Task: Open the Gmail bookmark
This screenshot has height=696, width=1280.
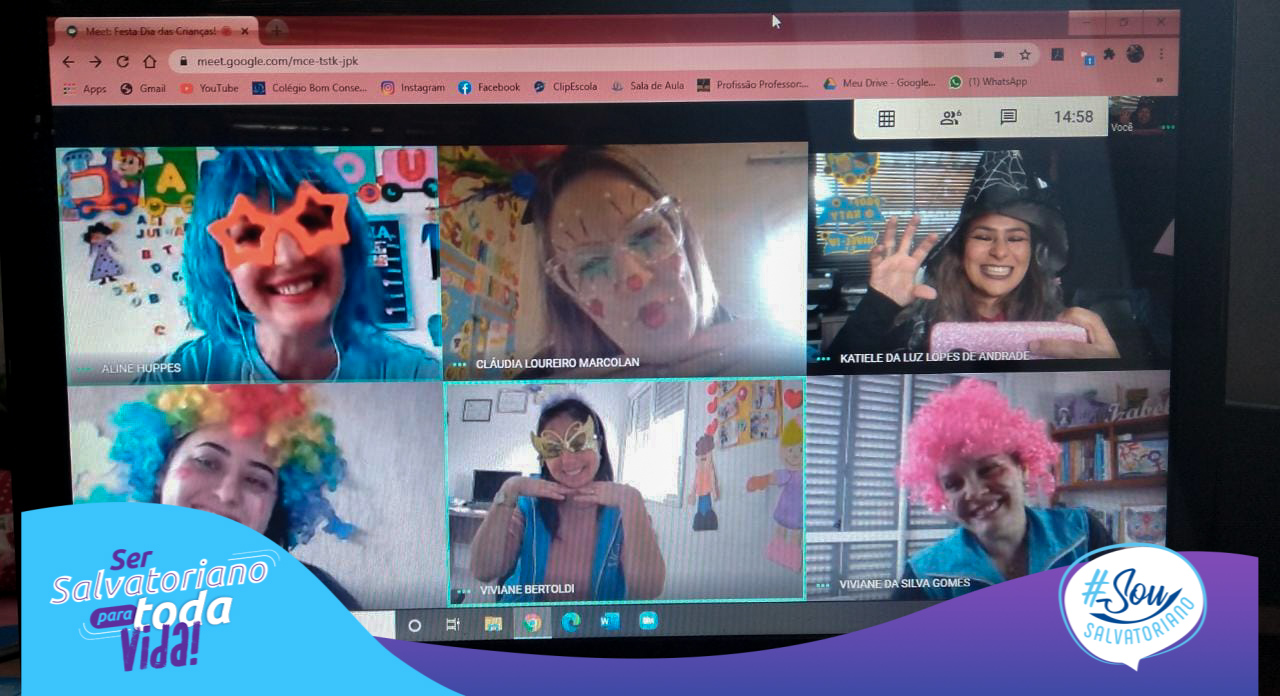Action: (x=143, y=88)
